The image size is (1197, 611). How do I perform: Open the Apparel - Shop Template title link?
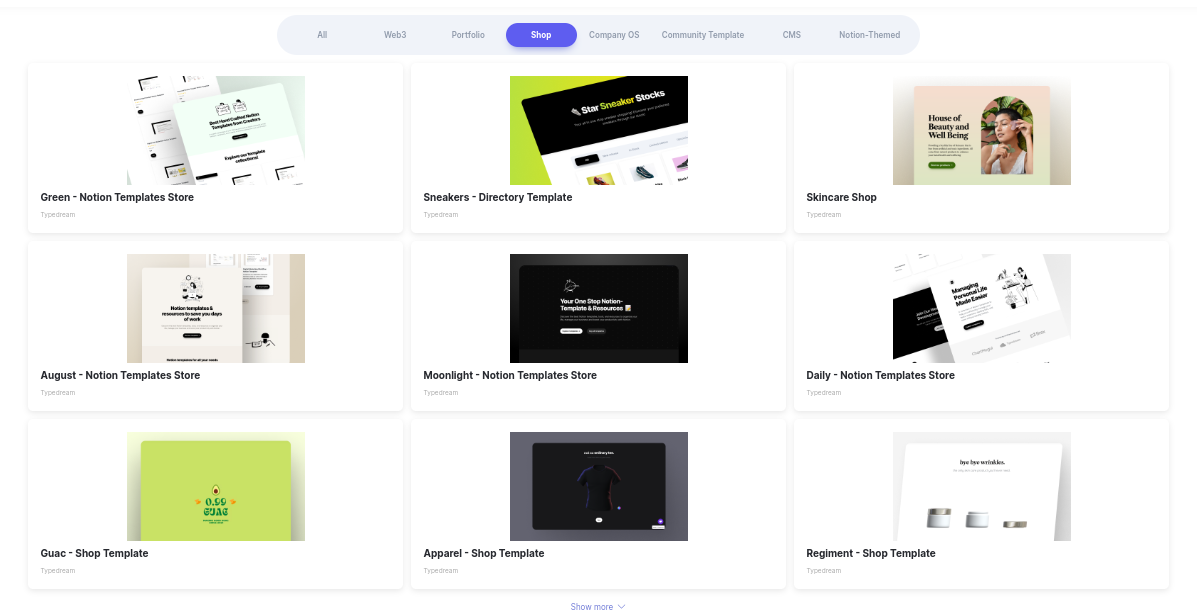[x=484, y=554]
